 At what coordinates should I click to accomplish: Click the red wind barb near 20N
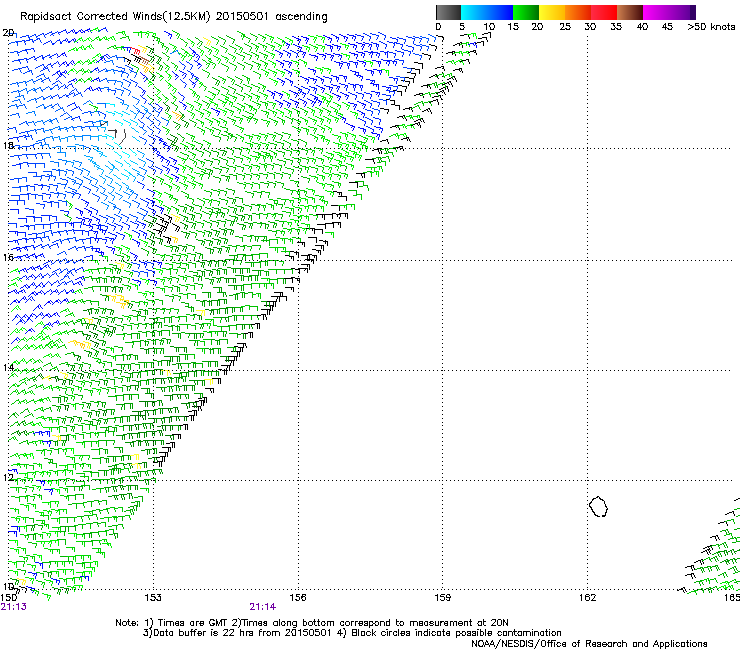(x=135, y=51)
